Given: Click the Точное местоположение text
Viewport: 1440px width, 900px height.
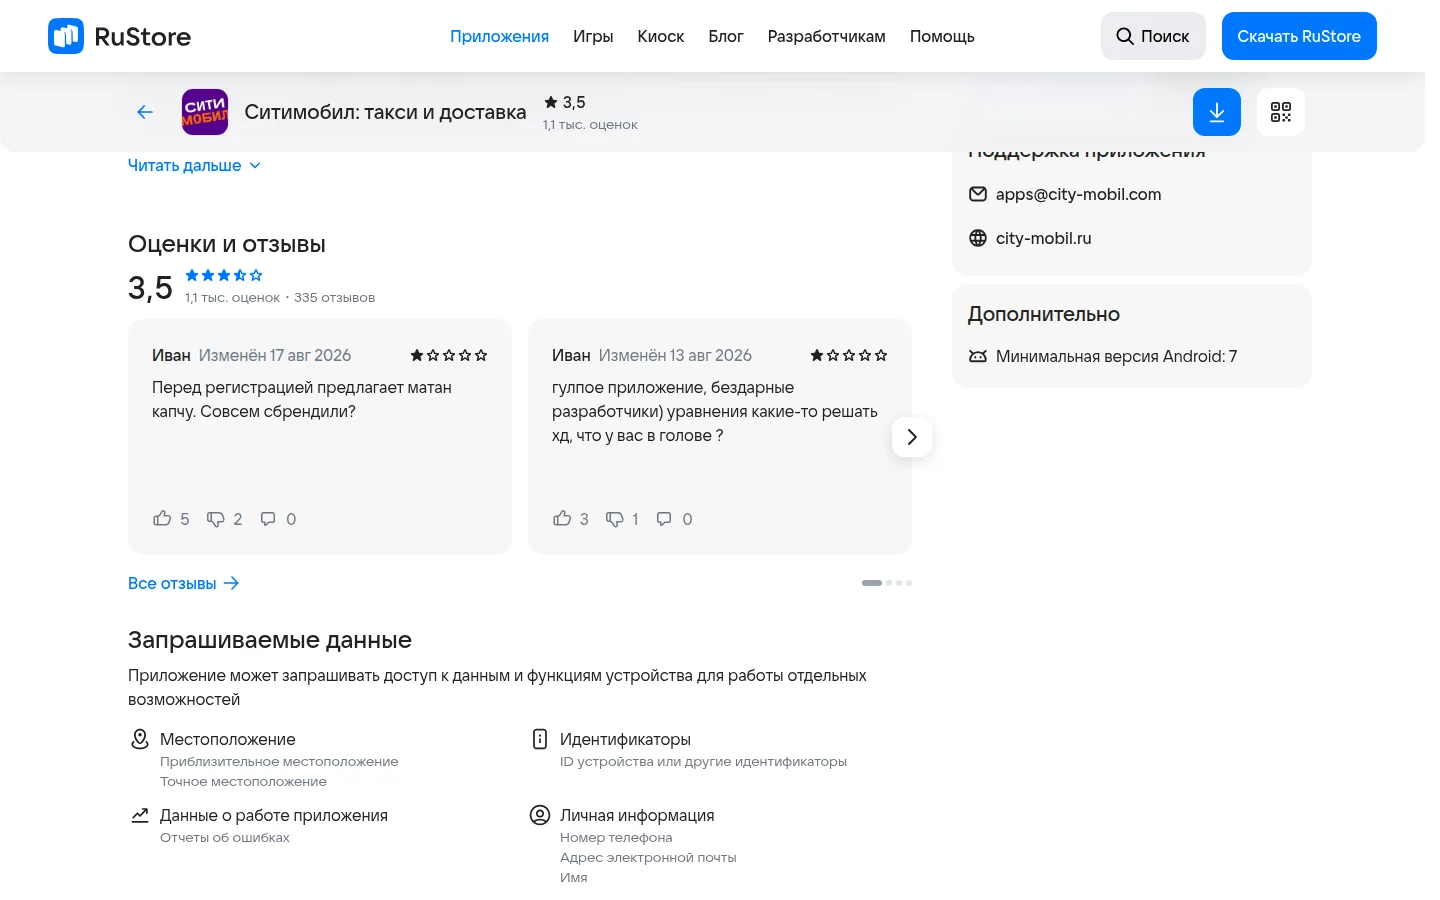Looking at the screenshot, I should (x=243, y=782).
